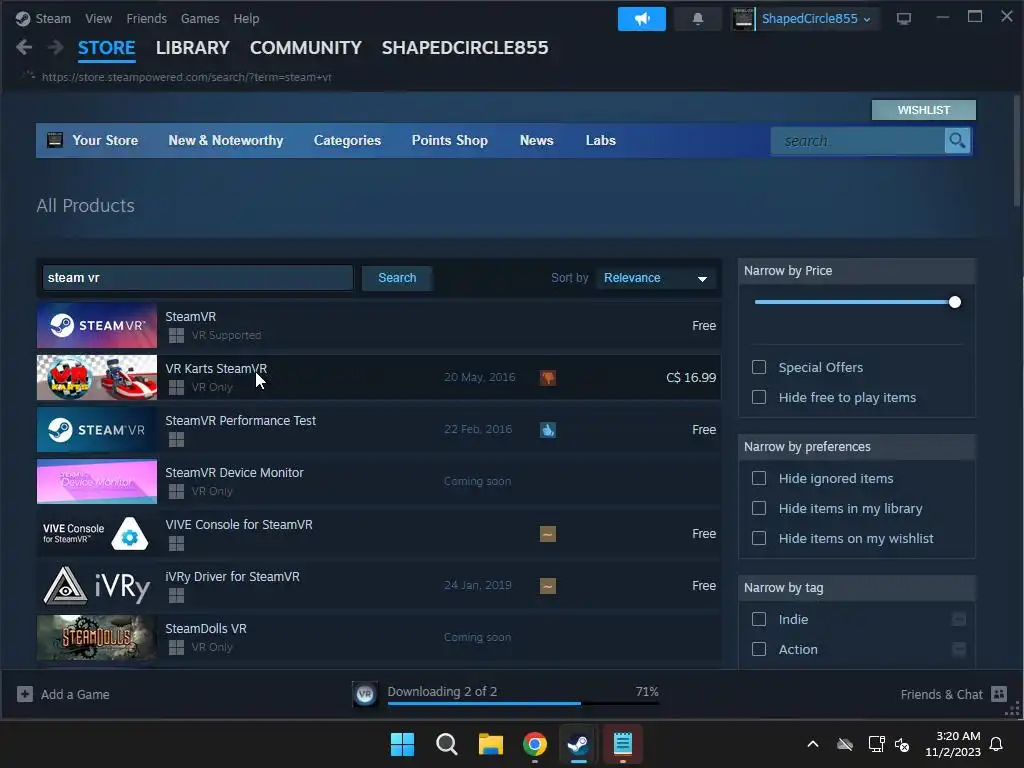Open the announcements megaphone button
The image size is (1024, 768).
coord(641,19)
